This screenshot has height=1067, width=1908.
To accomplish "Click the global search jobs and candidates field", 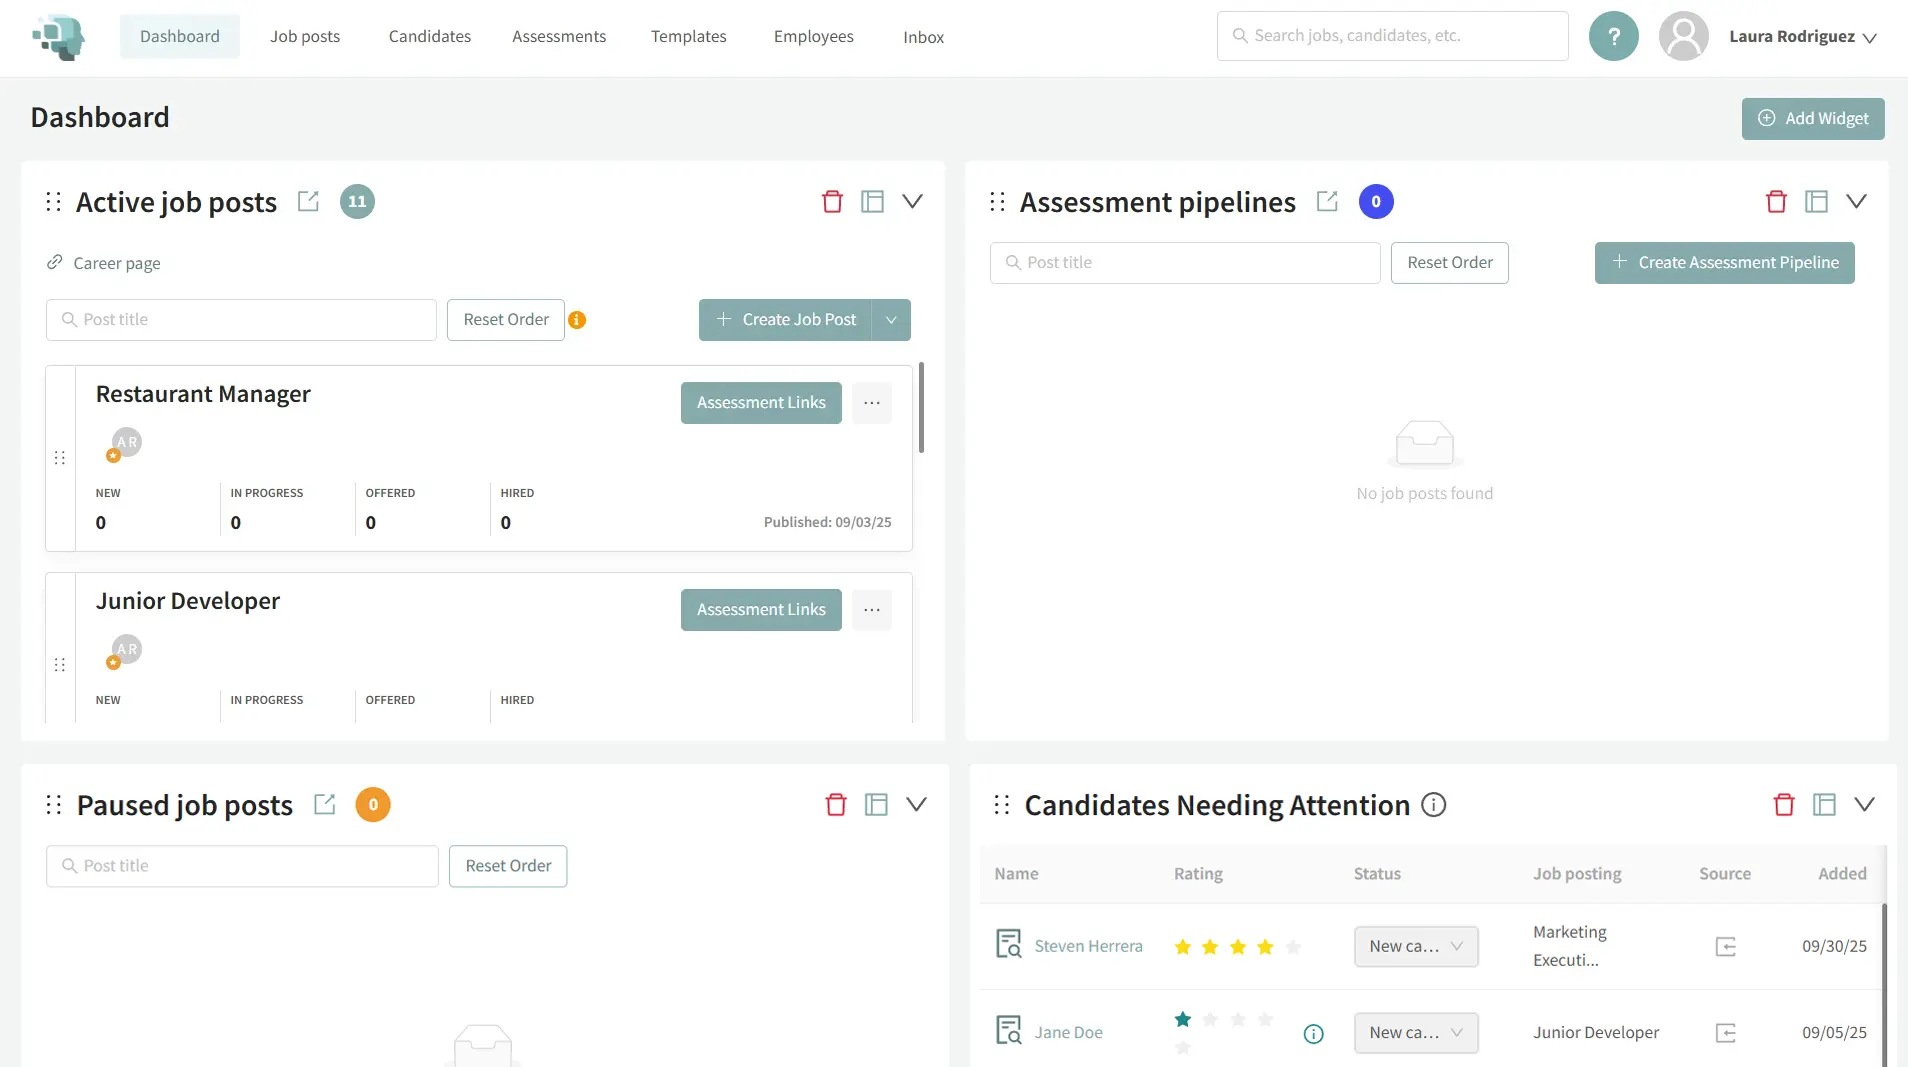I will 1392,36.
